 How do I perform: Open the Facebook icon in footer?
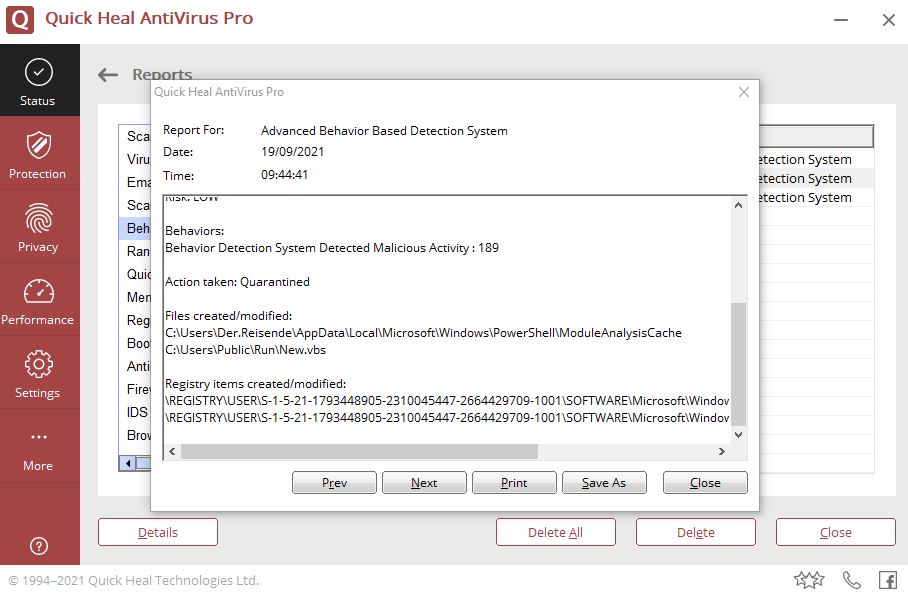[x=888, y=580]
